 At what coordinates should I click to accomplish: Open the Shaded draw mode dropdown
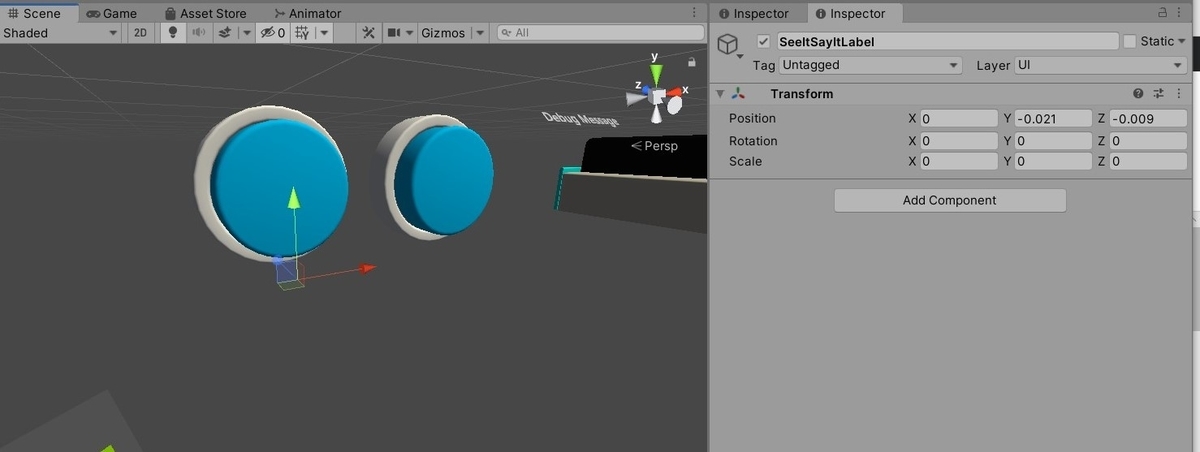61,33
